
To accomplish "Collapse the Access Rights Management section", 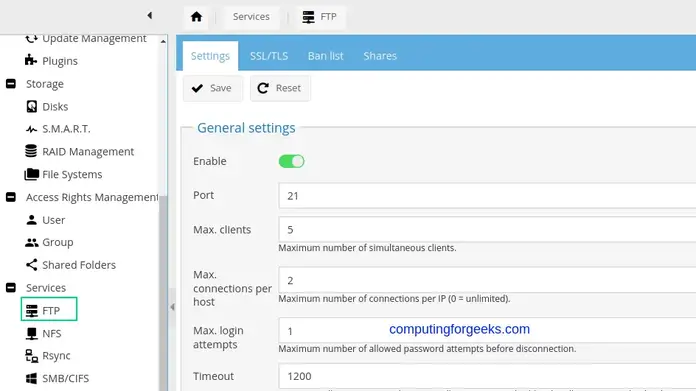I will pos(11,197).
